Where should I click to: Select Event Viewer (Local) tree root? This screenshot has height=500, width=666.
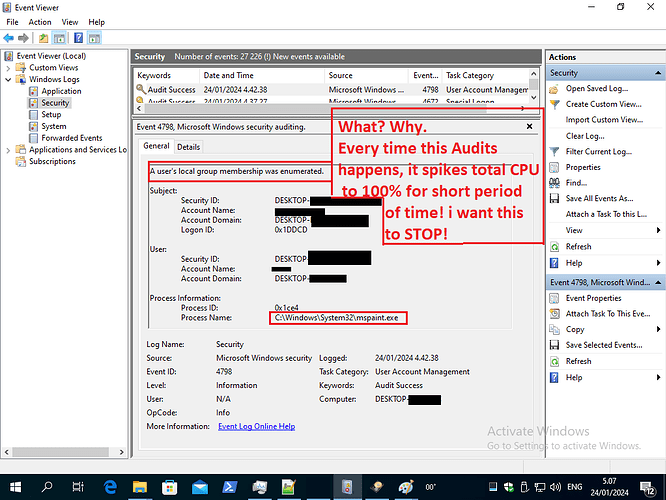coord(51,56)
